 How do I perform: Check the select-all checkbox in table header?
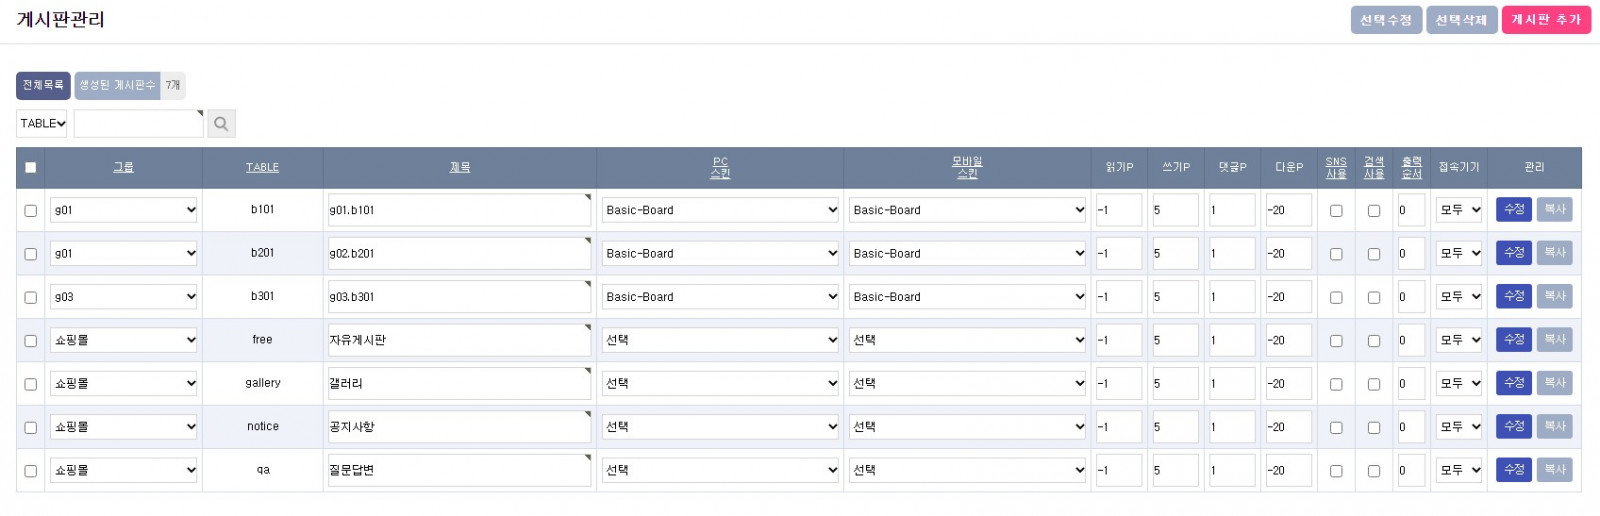31,168
